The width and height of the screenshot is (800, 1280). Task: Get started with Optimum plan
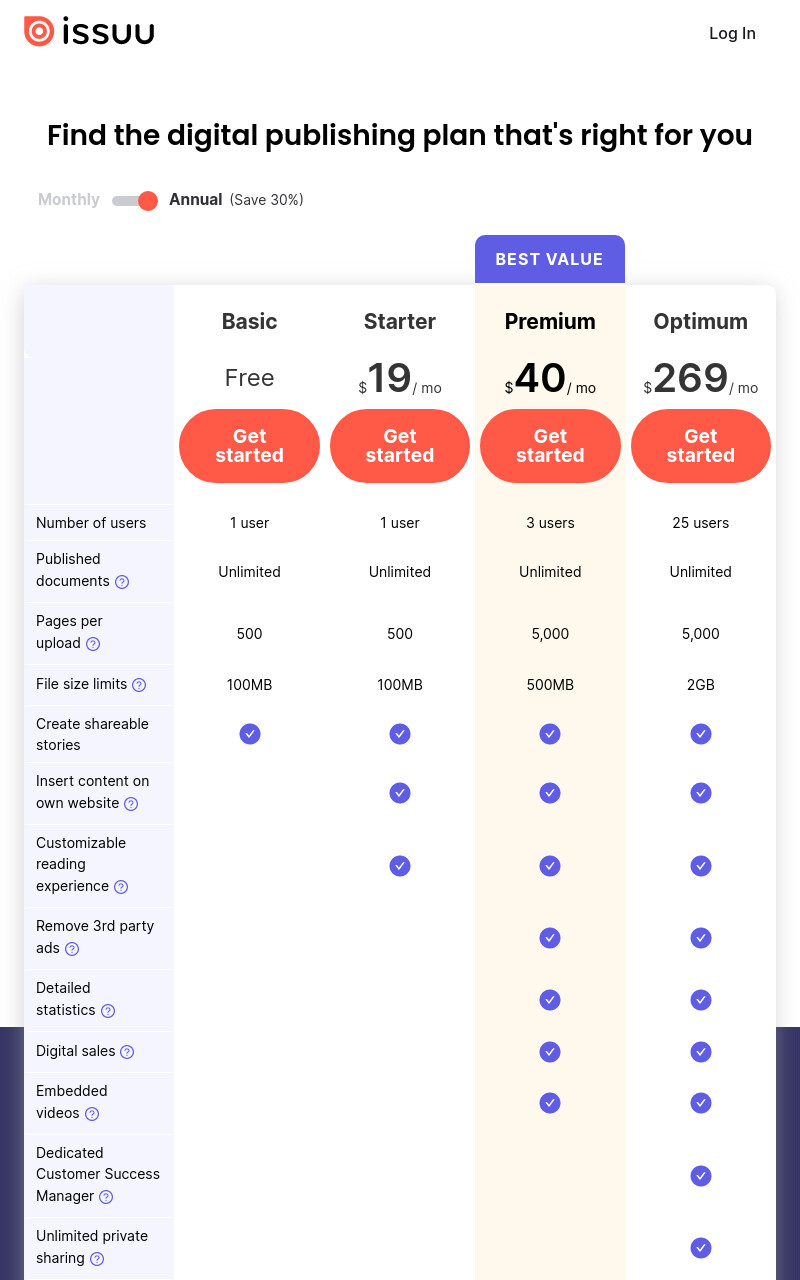[x=701, y=446]
